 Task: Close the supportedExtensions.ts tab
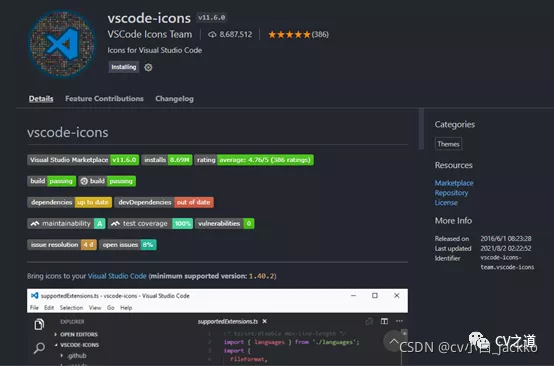pos(265,321)
